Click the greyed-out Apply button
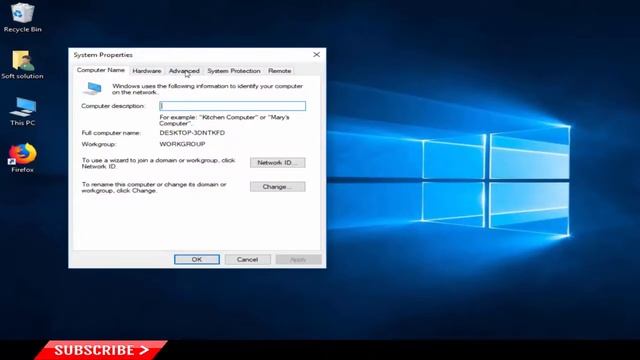 [x=298, y=260]
